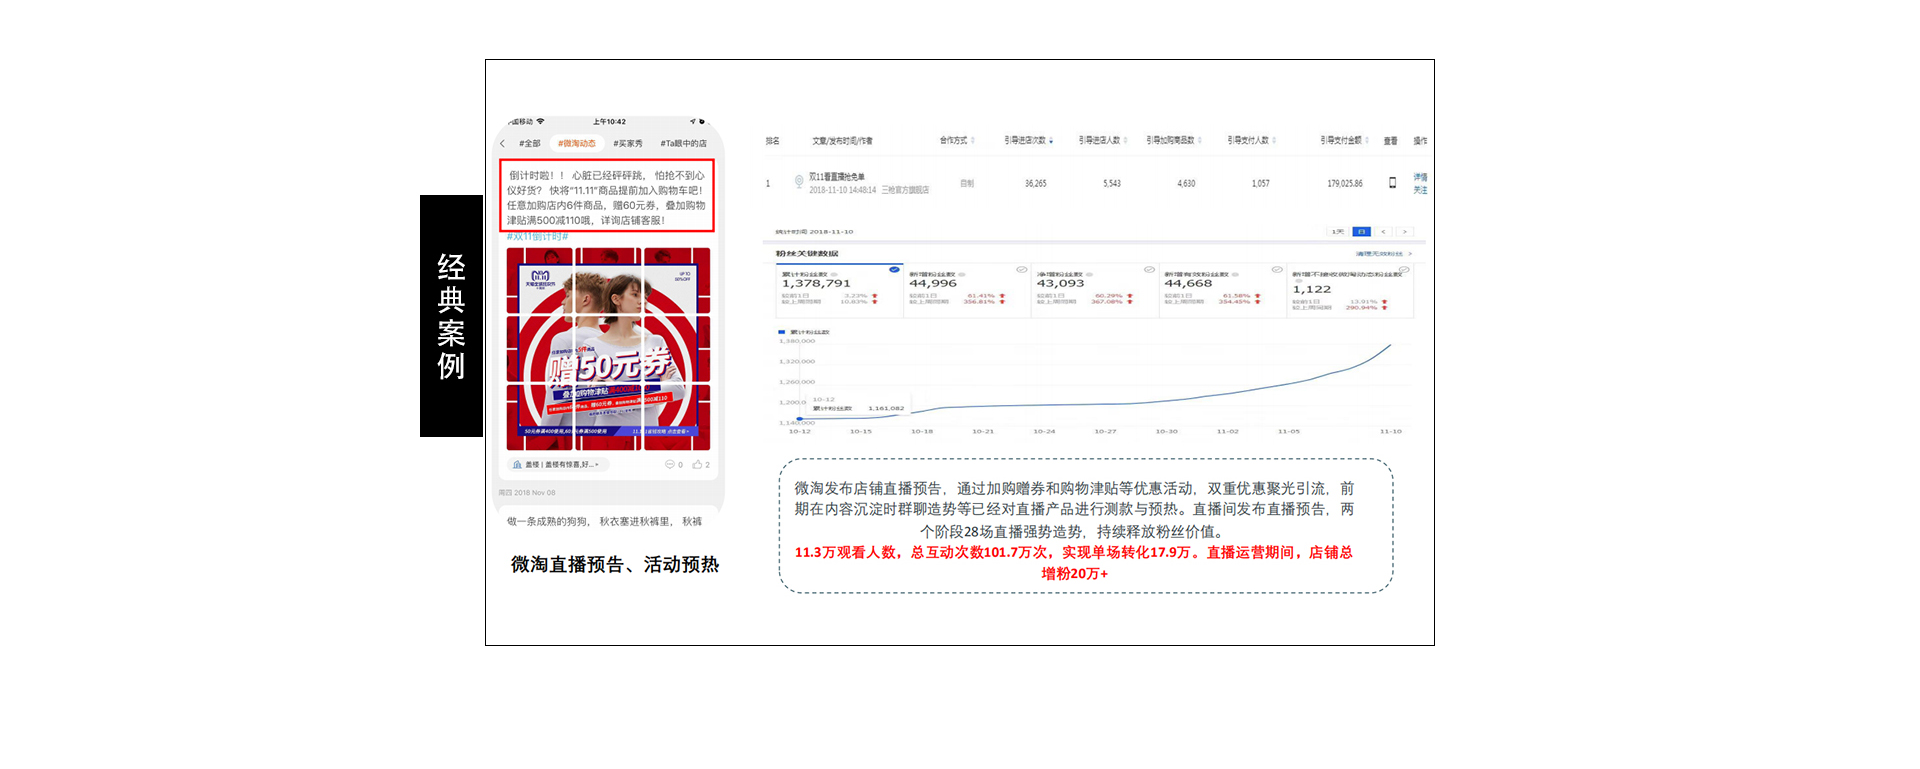Sort the table by 引导支付金额 column
Image resolution: width=1920 pixels, height=769 pixels.
point(1344,140)
